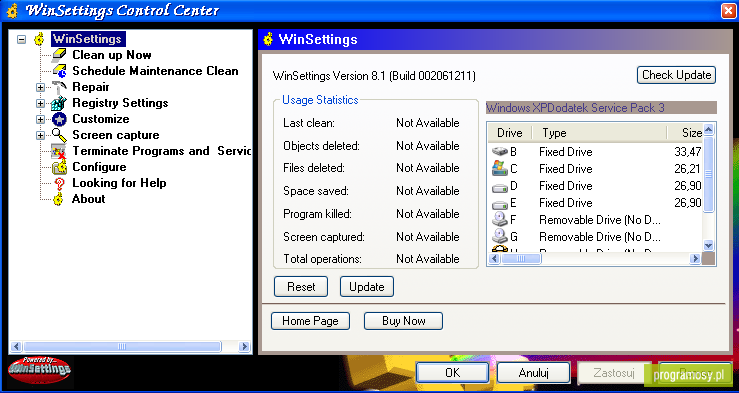The image size is (739, 393).
Task: Click the Buy Now button
Action: [x=403, y=321]
